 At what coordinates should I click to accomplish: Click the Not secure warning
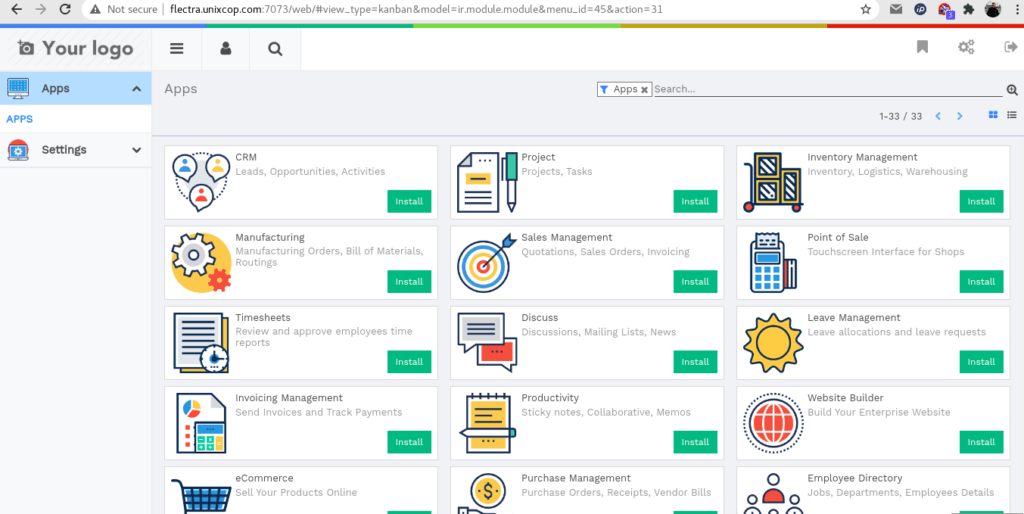click(x=124, y=10)
